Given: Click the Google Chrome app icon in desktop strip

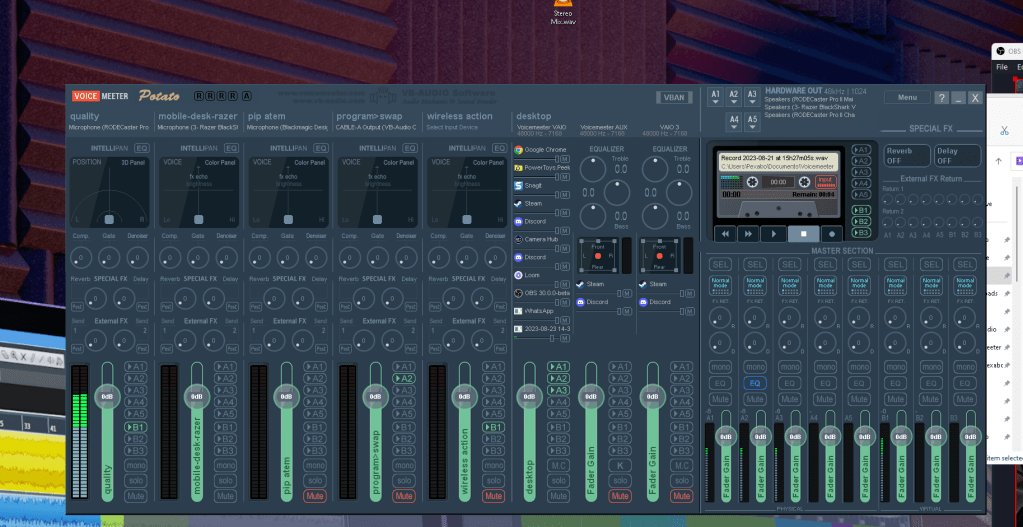Looking at the screenshot, I should coord(518,150).
